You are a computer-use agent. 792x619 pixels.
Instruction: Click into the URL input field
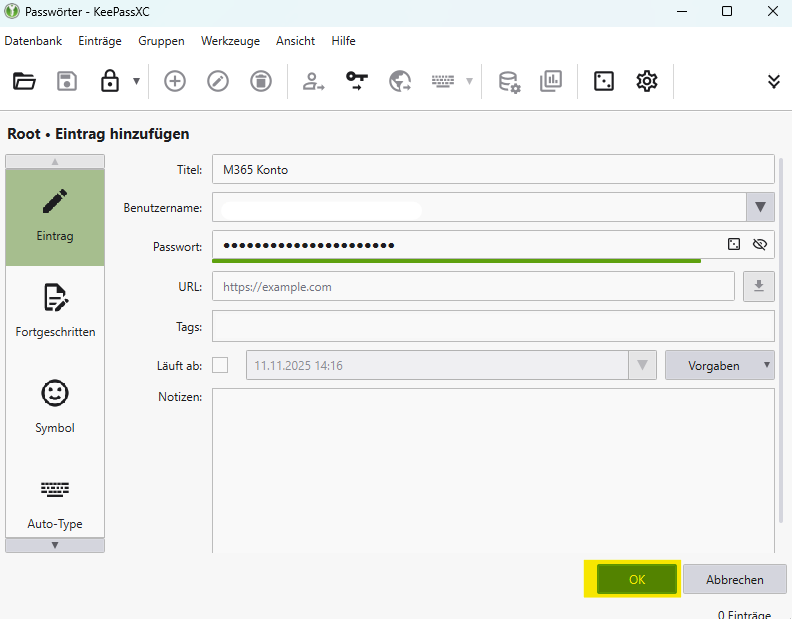(x=473, y=286)
